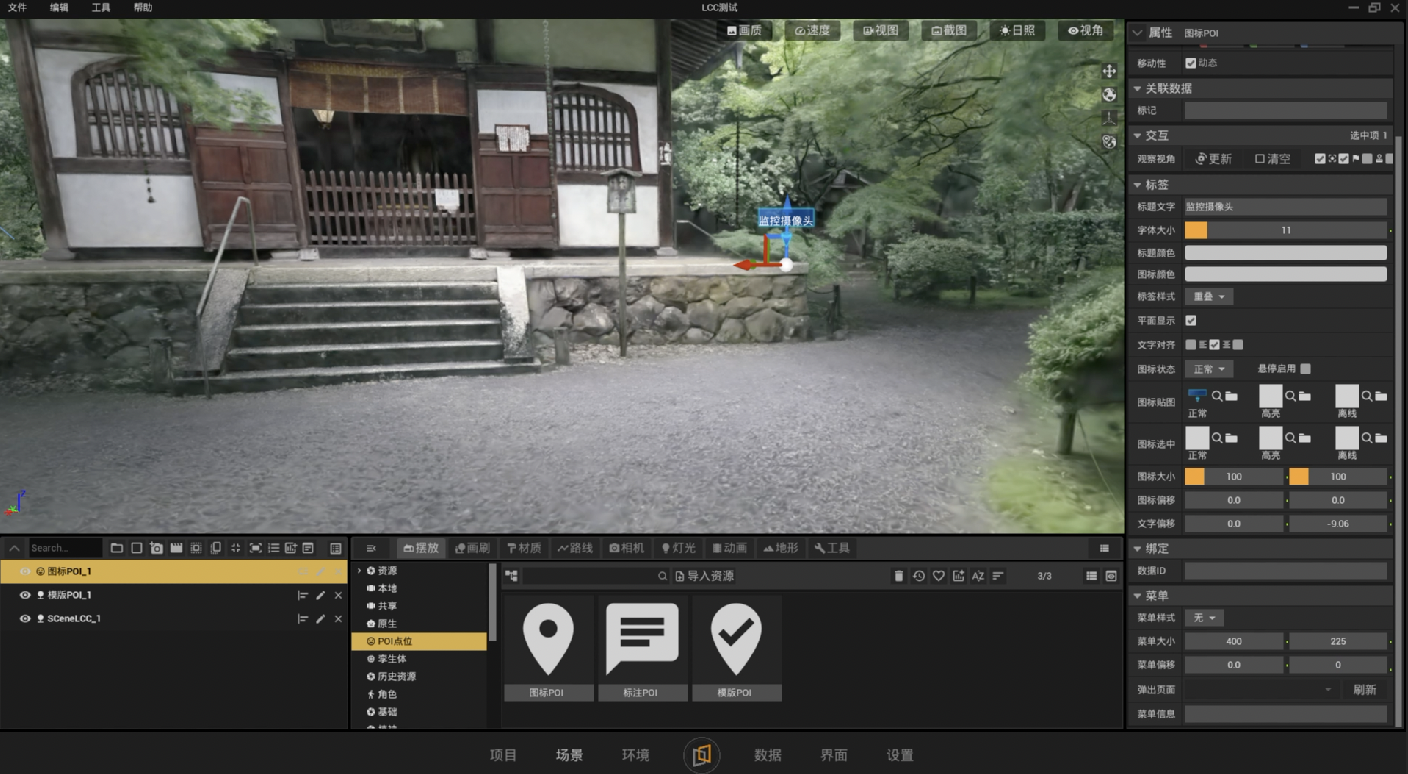Click edit pencil icon for SCeneLCC_1
The width and height of the screenshot is (1408, 774).
(321, 619)
